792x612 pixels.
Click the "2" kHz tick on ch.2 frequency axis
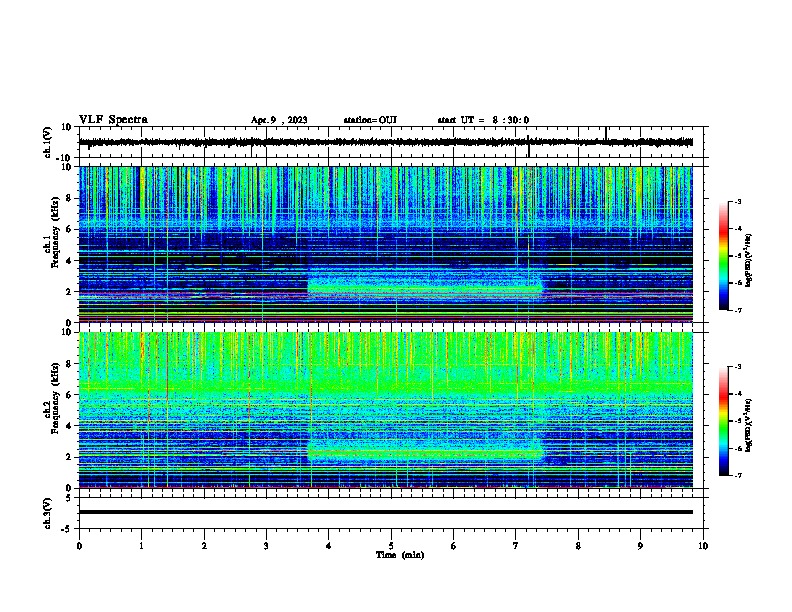69,457
